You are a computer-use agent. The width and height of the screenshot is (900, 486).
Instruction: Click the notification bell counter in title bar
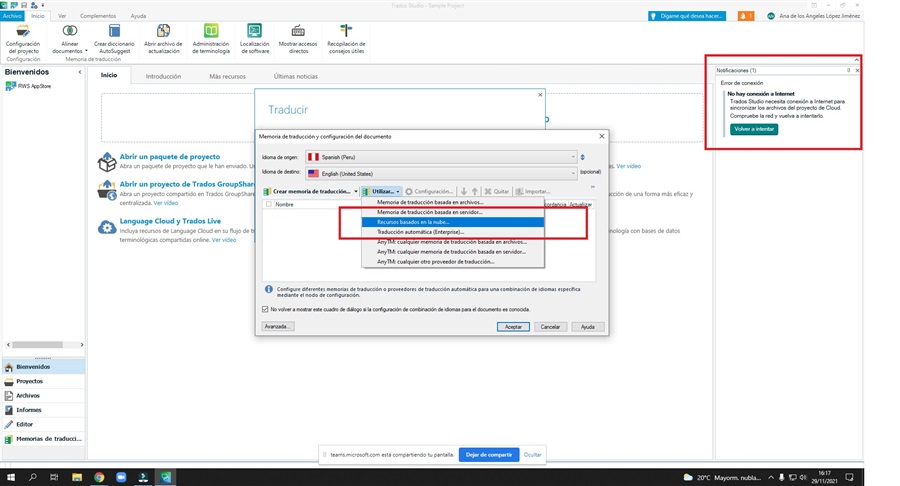point(746,16)
